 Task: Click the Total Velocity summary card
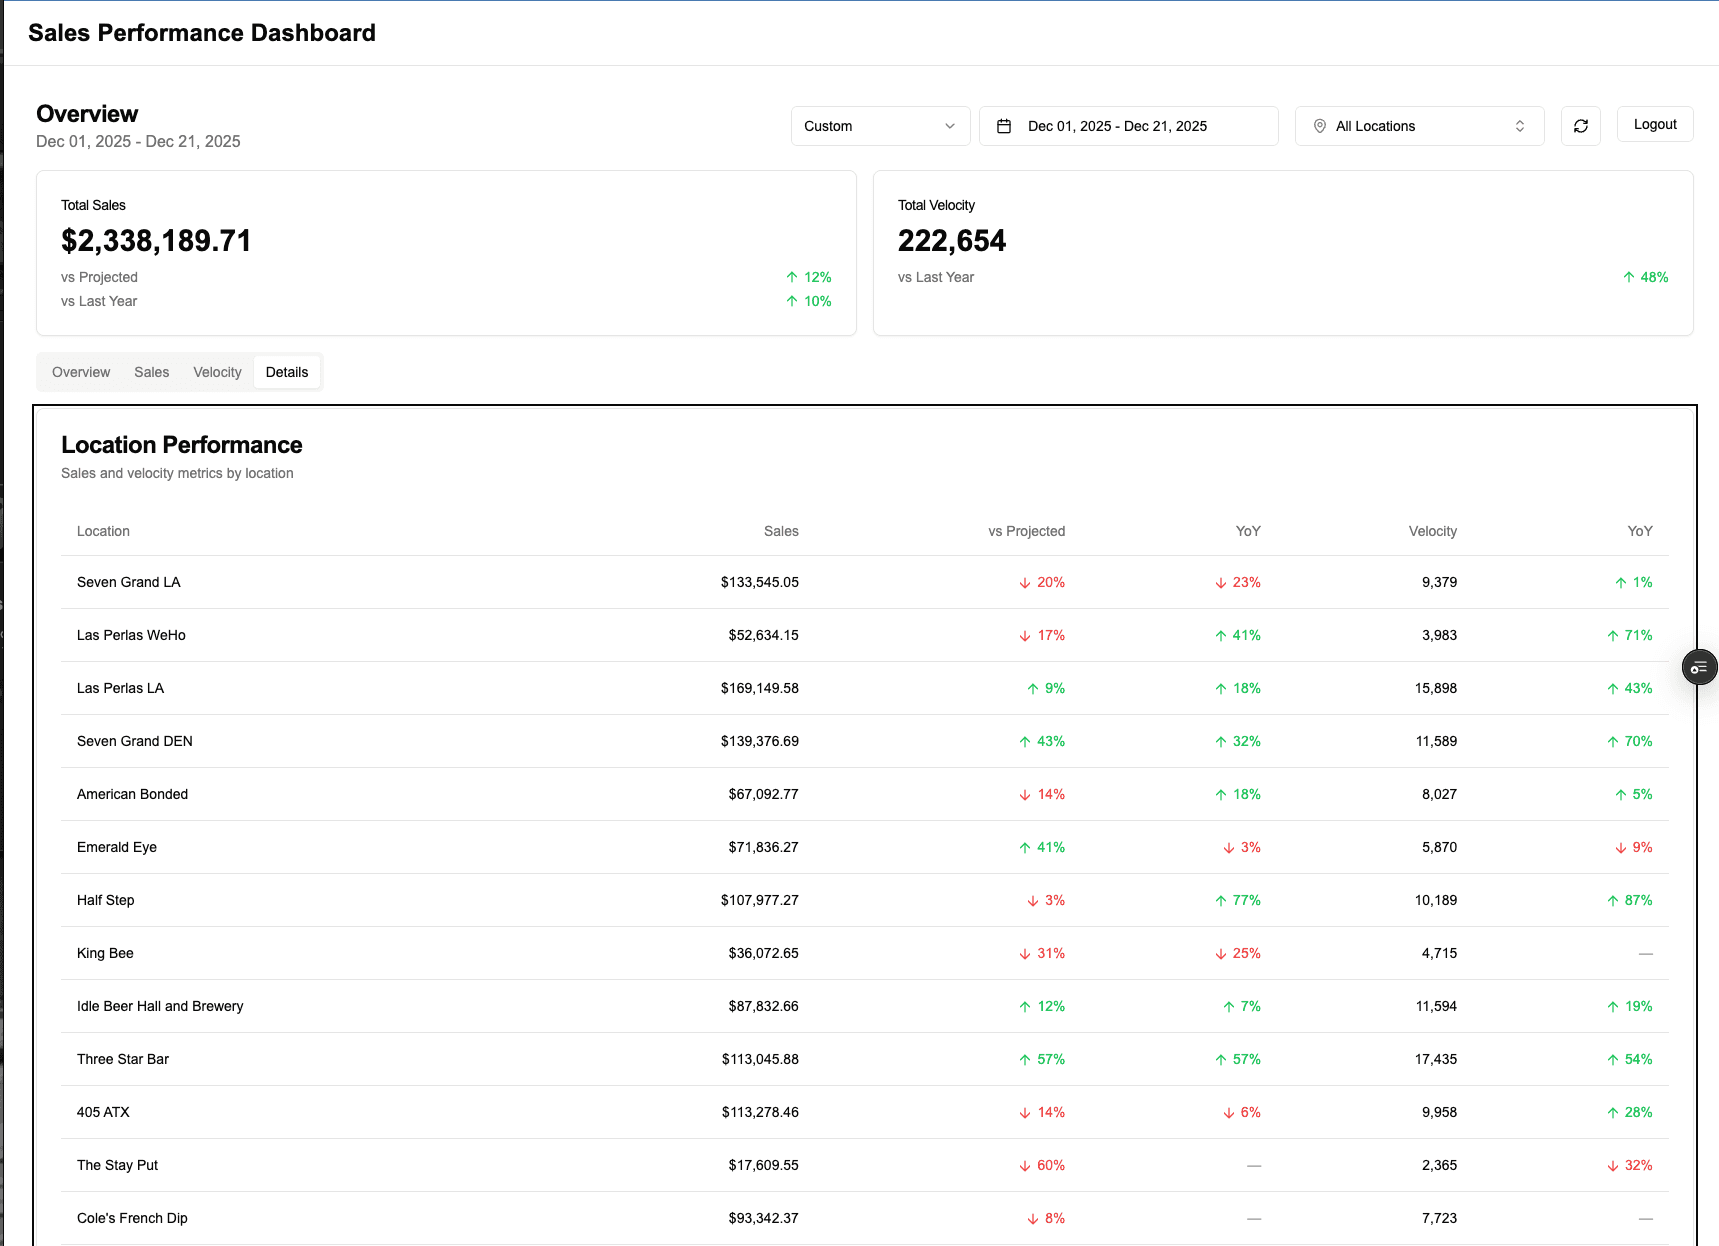click(1283, 252)
